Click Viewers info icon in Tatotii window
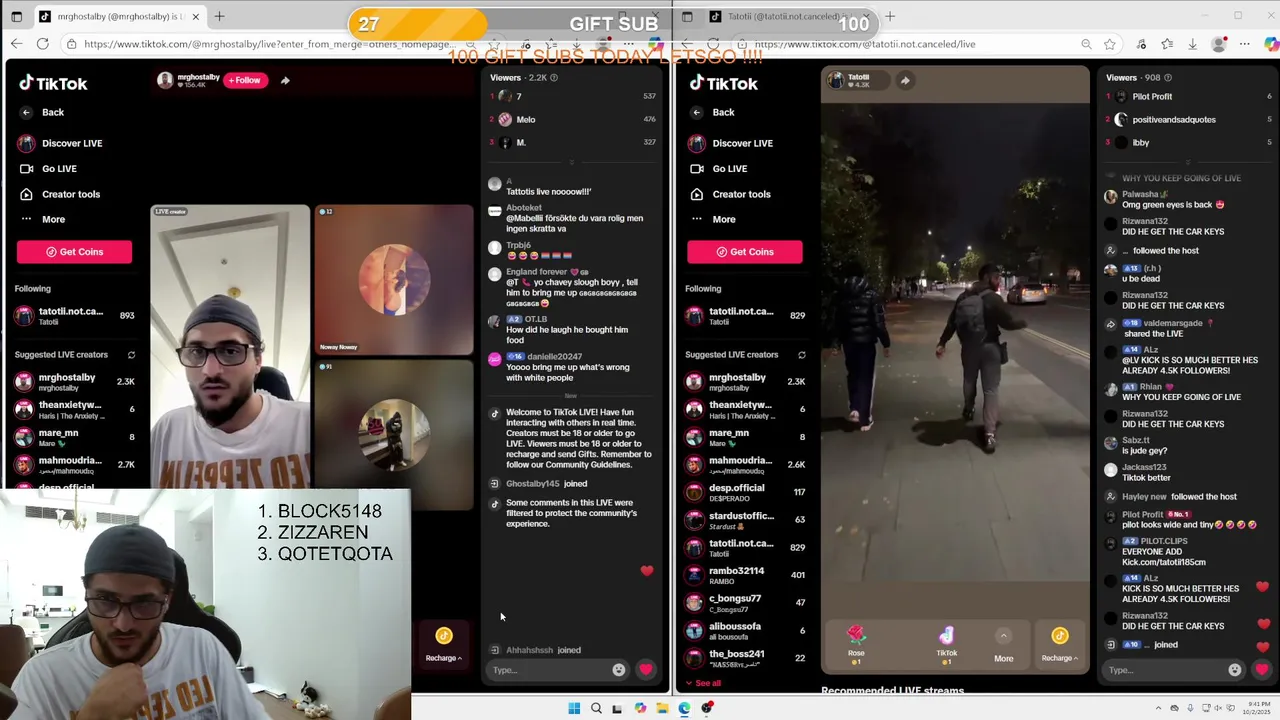Viewport: 1280px width, 720px height. coord(1168,77)
